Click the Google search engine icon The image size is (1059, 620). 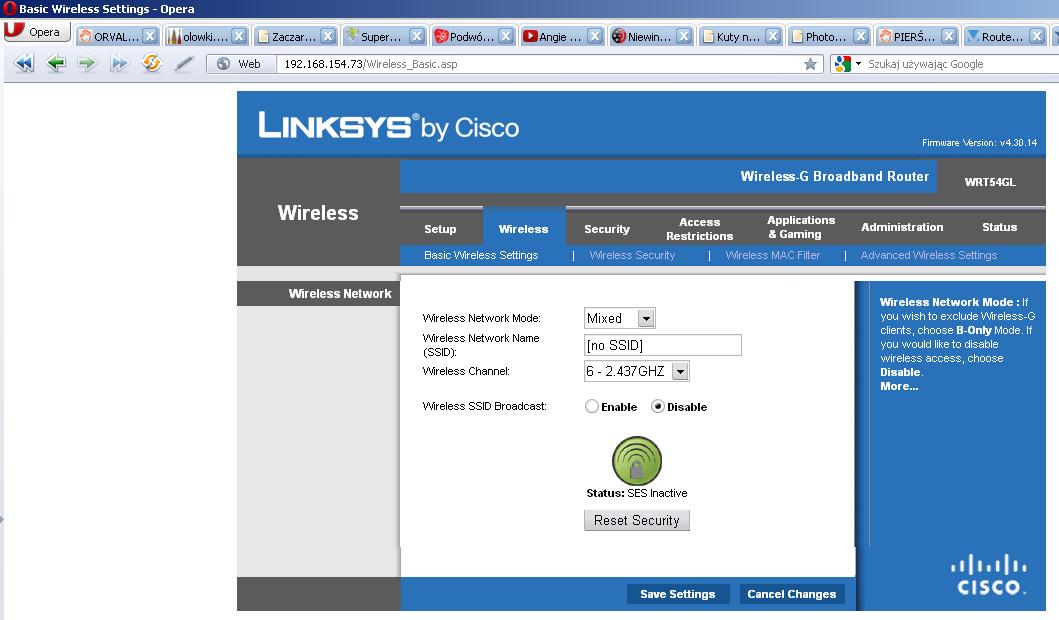842,64
